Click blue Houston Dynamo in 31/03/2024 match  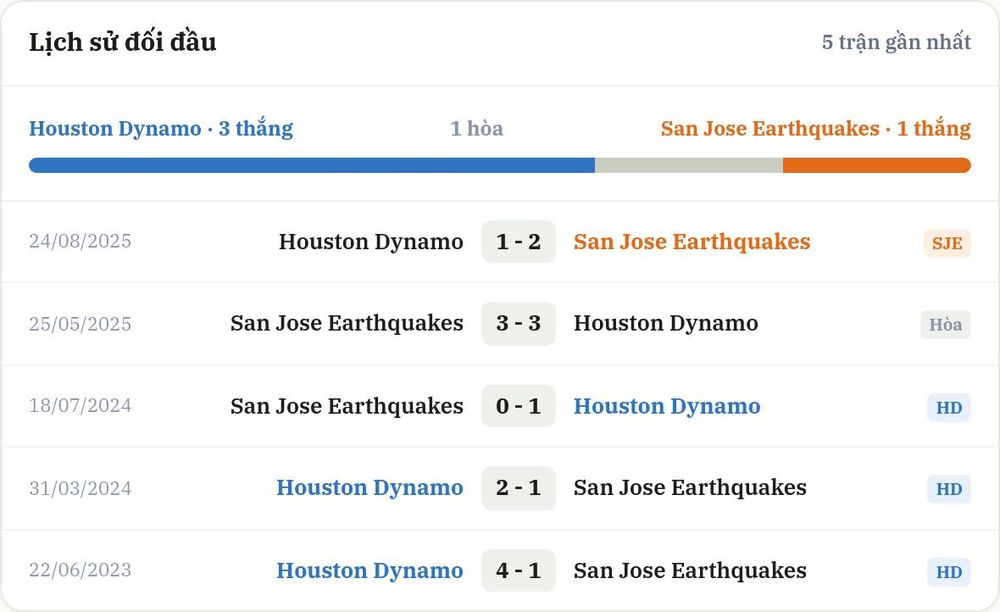370,488
